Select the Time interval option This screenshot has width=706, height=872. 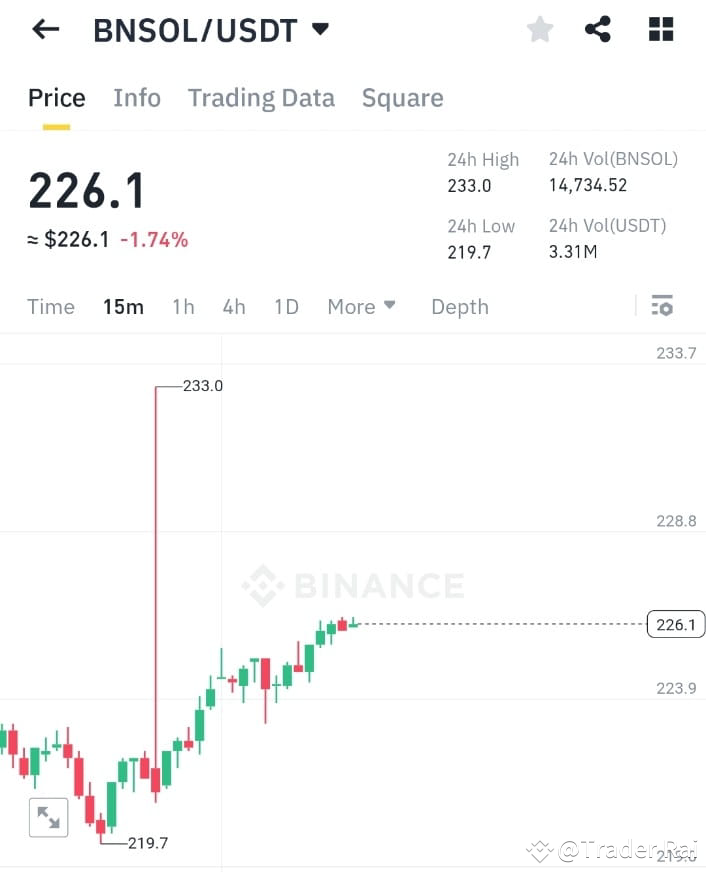(51, 307)
